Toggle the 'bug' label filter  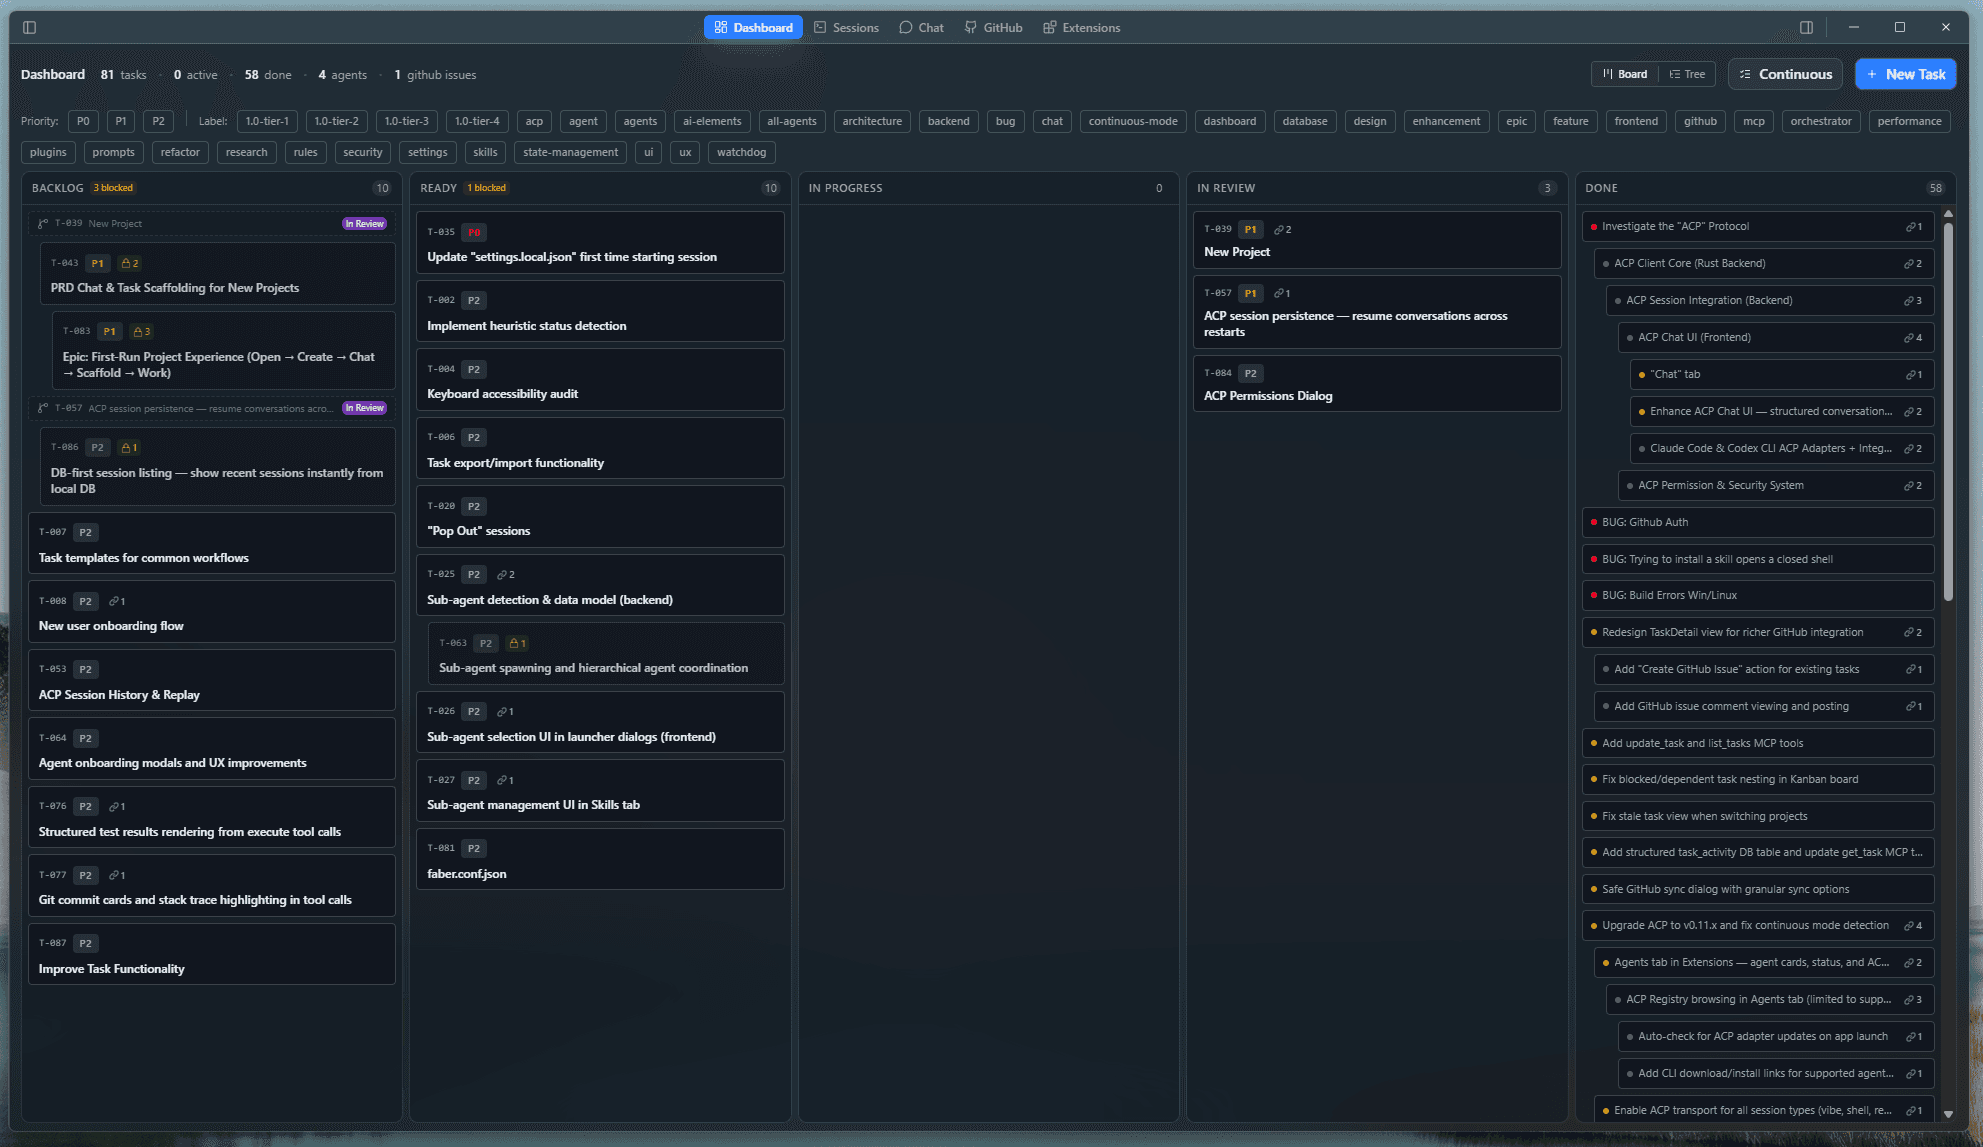click(1005, 121)
